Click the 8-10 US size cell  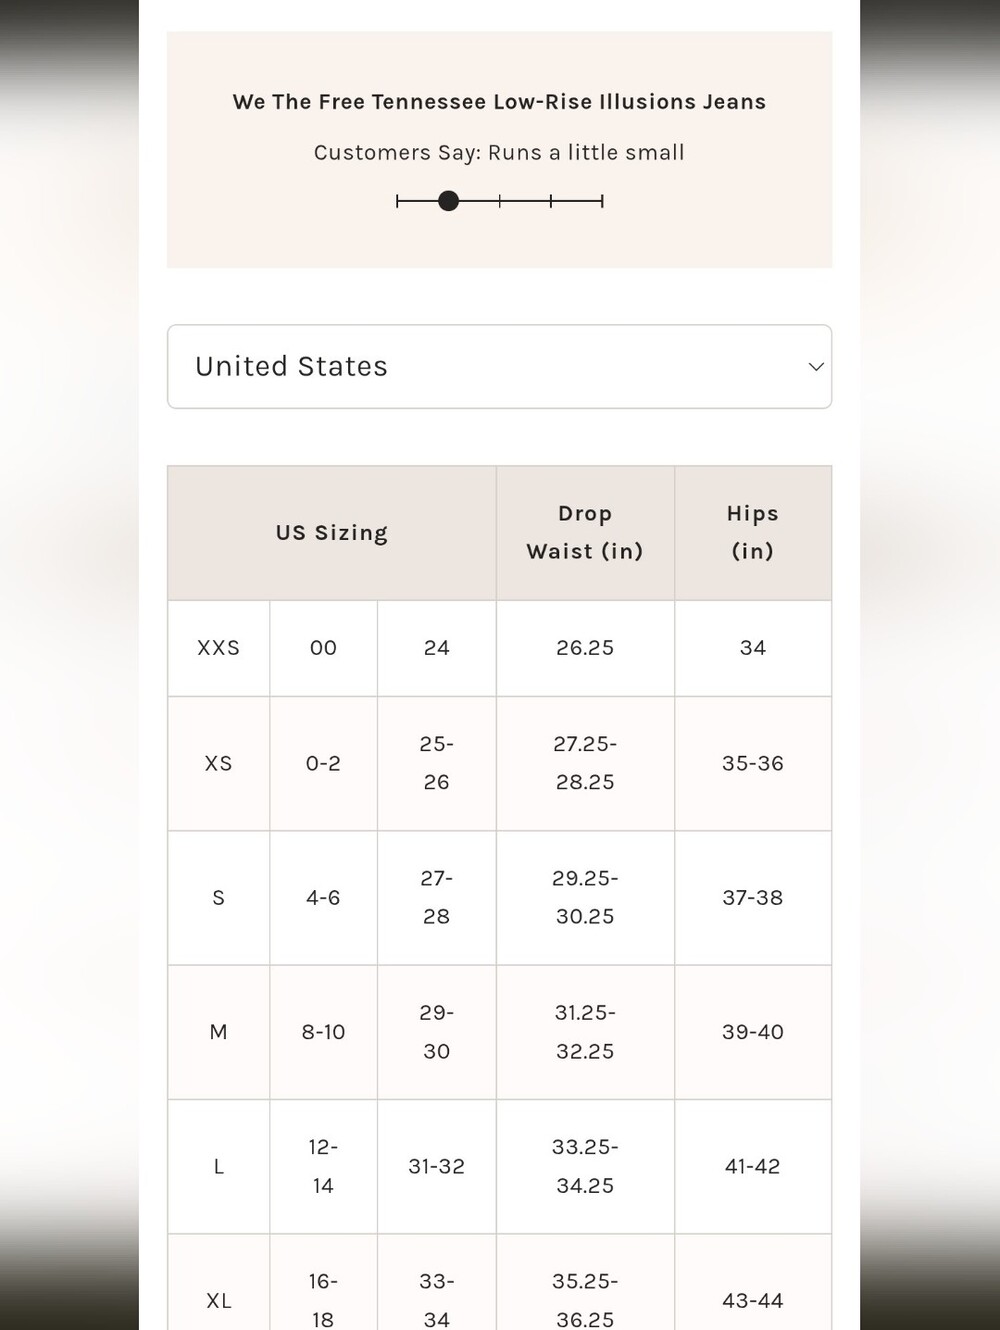pyautogui.click(x=323, y=1032)
